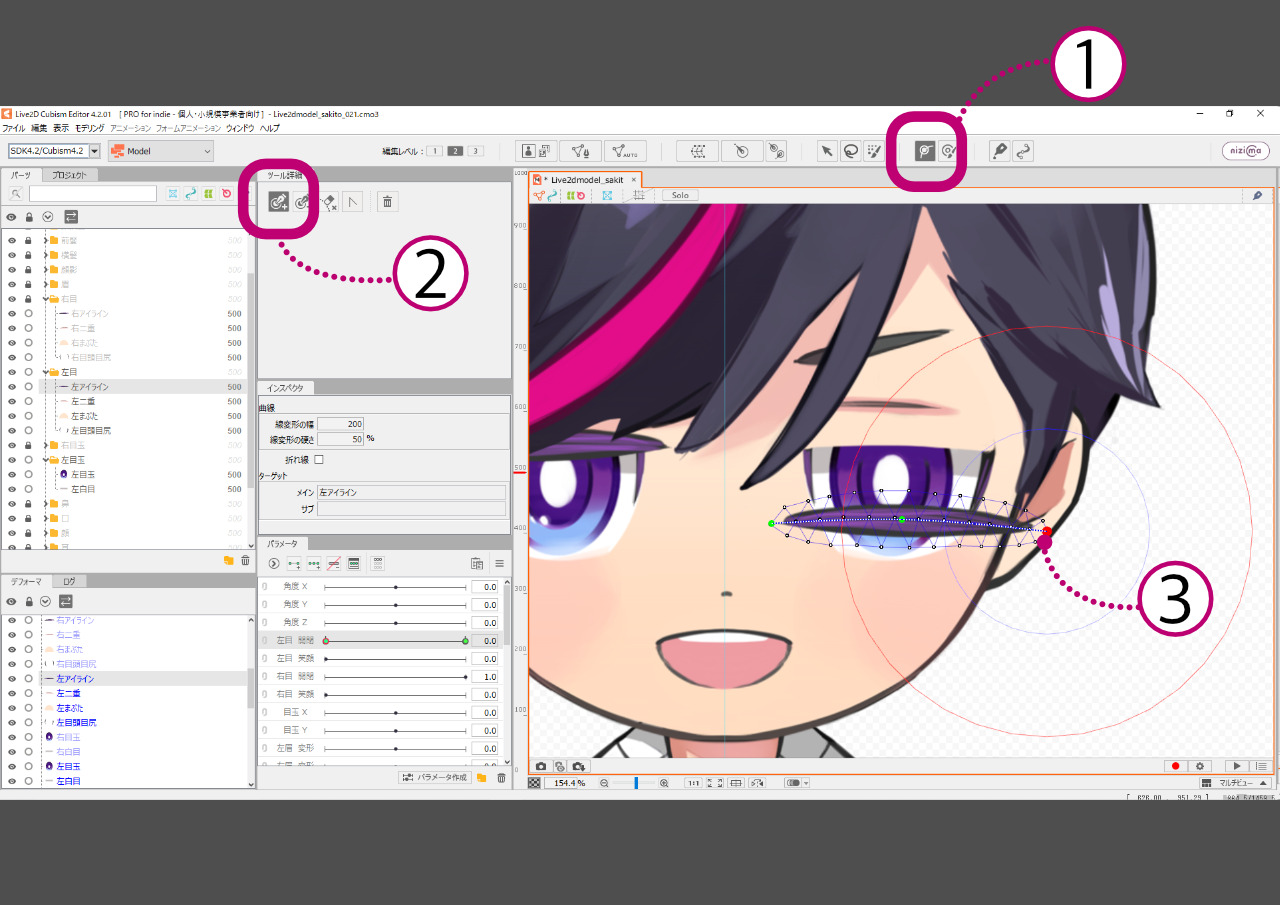Create rotation deformer icon
Viewport: 1280px width, 905px height.
[x=741, y=151]
